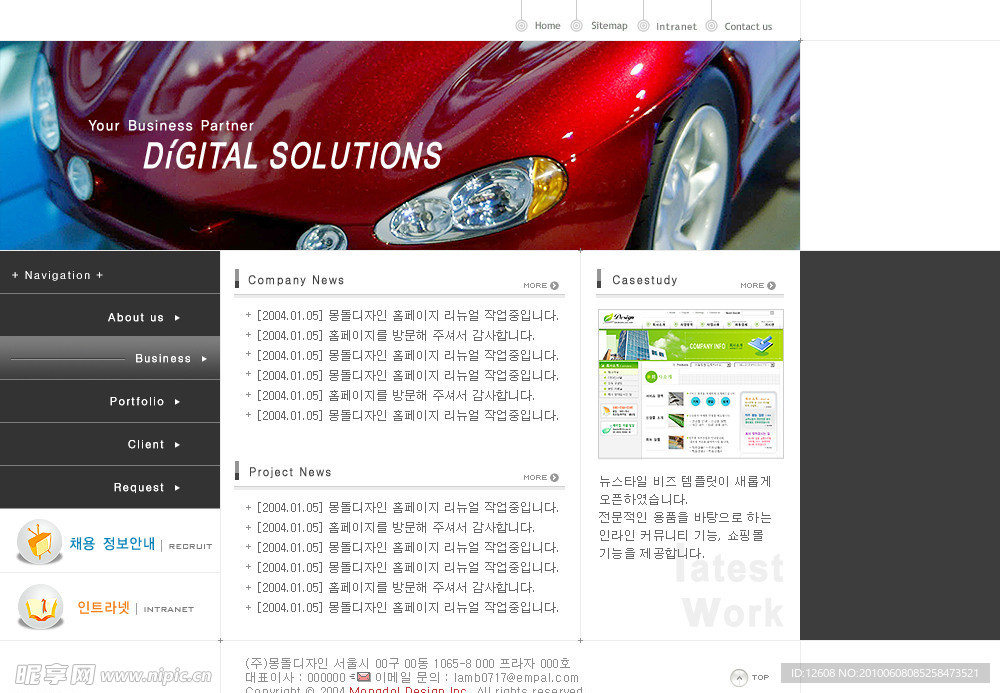Open Contact us page
The height and width of the screenshot is (693, 1000).
(x=748, y=27)
